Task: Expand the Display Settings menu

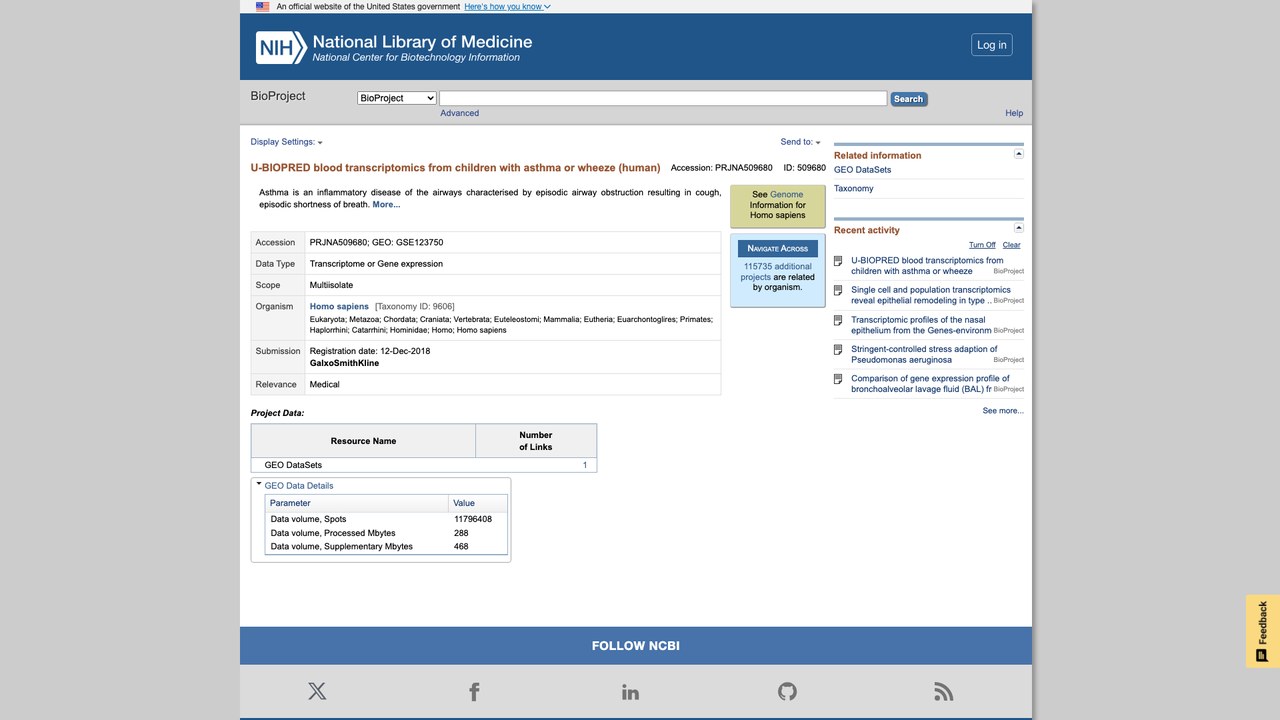Action: [286, 142]
